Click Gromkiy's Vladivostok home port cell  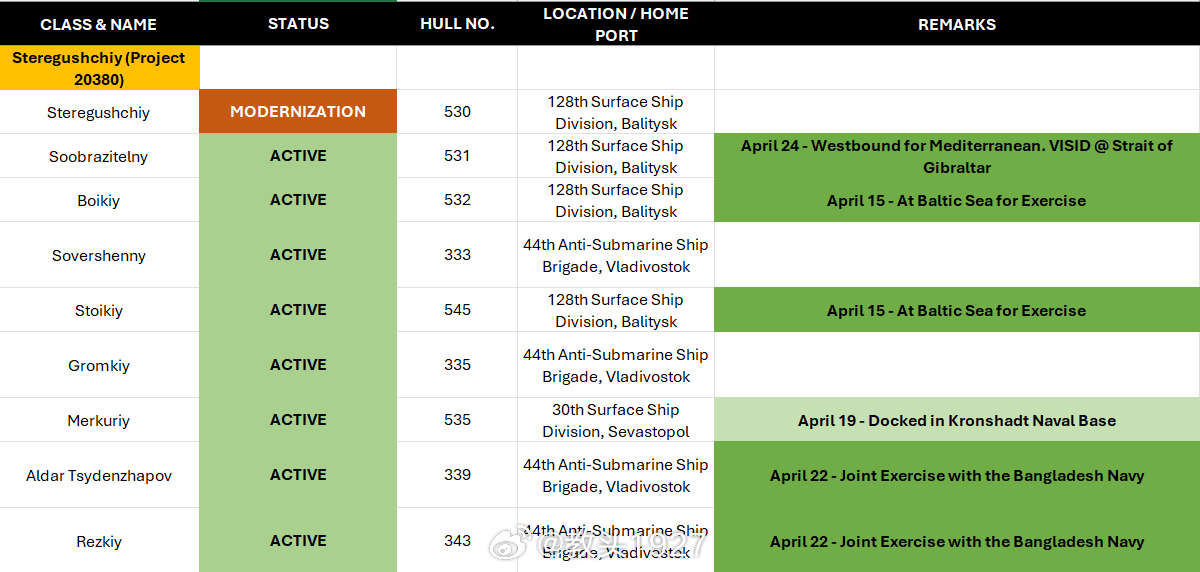pos(616,365)
